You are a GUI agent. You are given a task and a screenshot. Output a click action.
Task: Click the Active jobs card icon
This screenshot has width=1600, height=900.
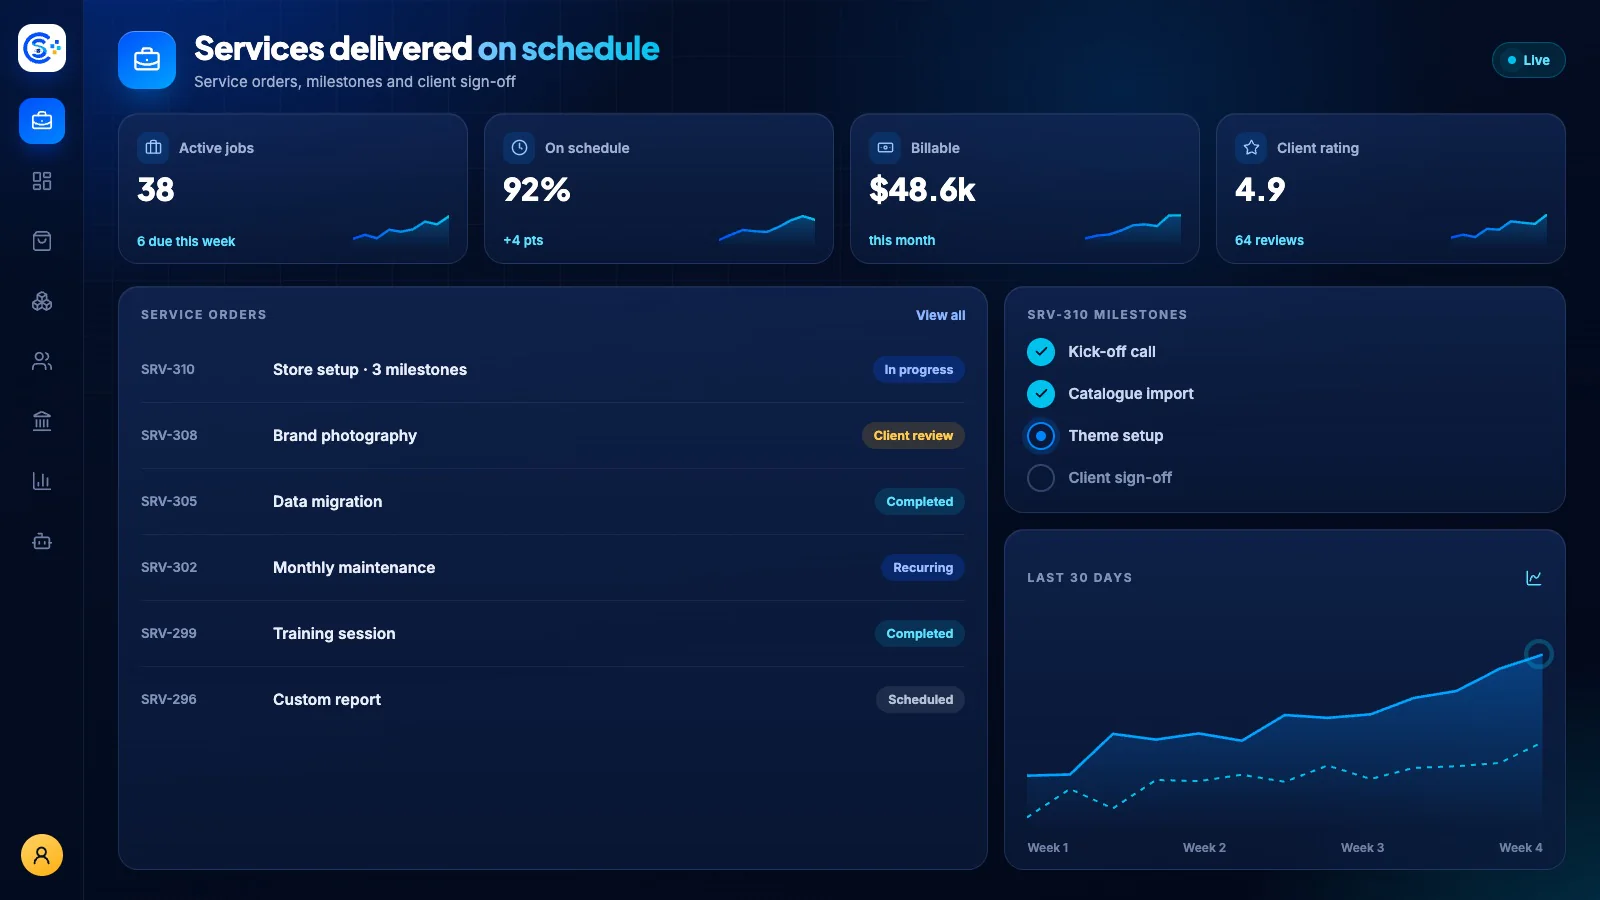click(x=153, y=148)
